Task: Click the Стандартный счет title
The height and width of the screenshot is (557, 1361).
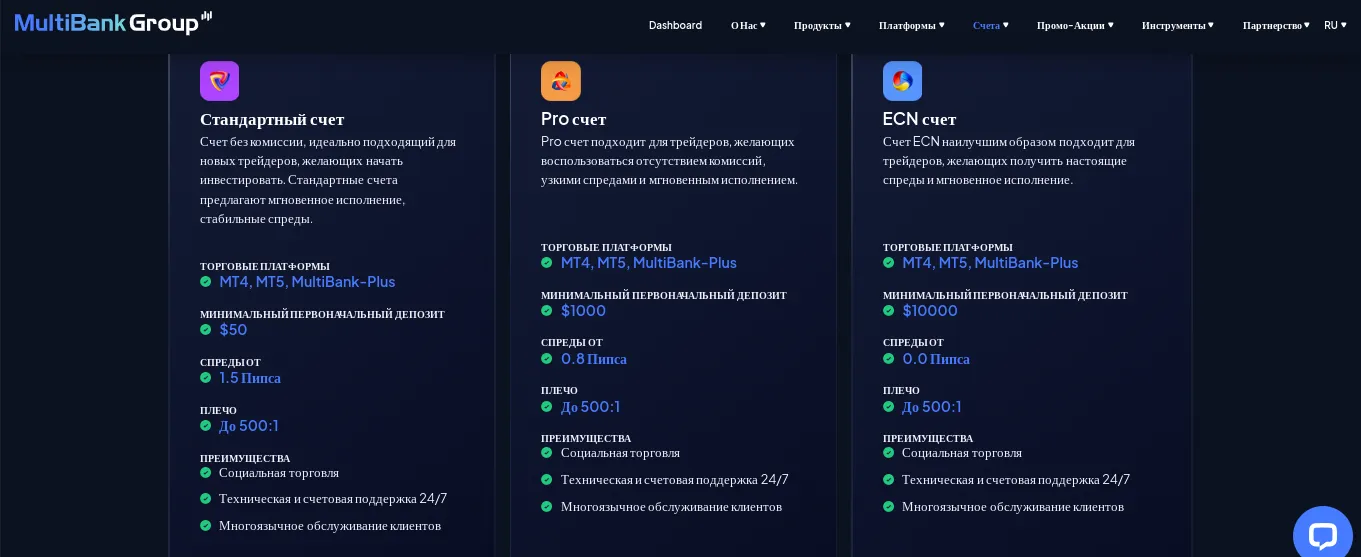Action: pyautogui.click(x=272, y=119)
